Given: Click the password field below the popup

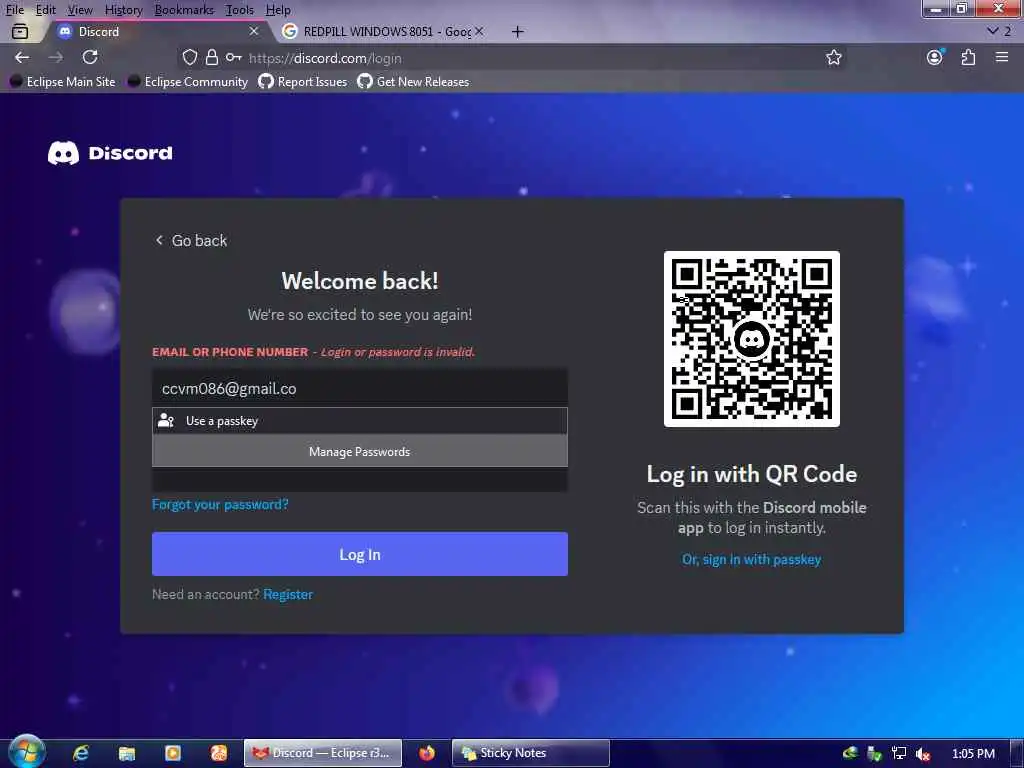Looking at the screenshot, I should tap(360, 479).
